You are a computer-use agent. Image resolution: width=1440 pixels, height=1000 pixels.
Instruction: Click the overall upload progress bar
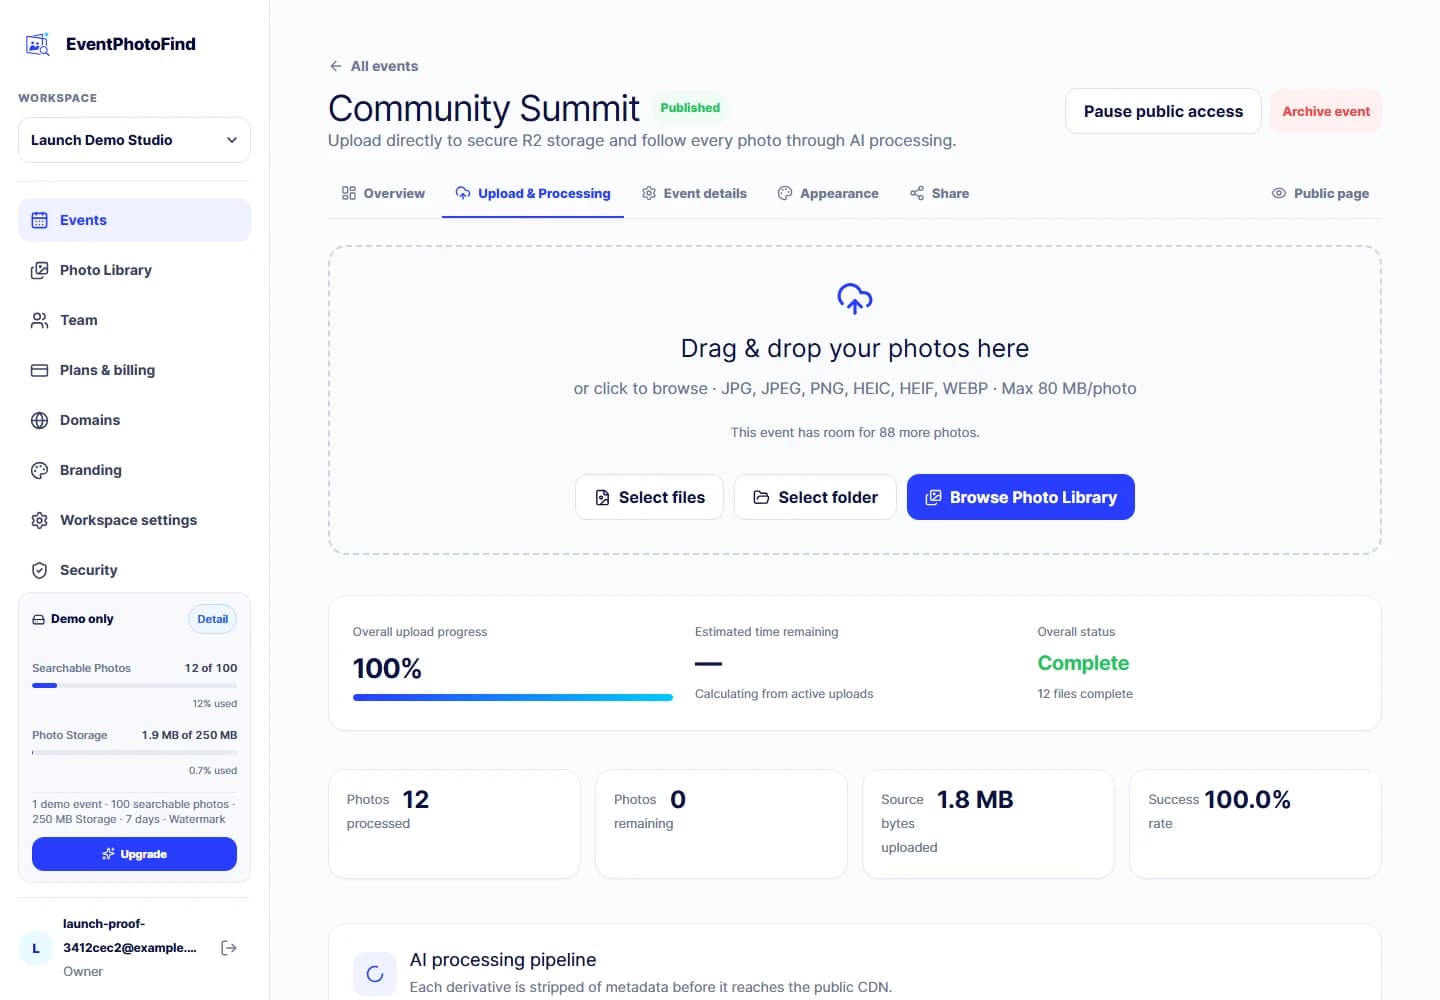click(x=513, y=697)
